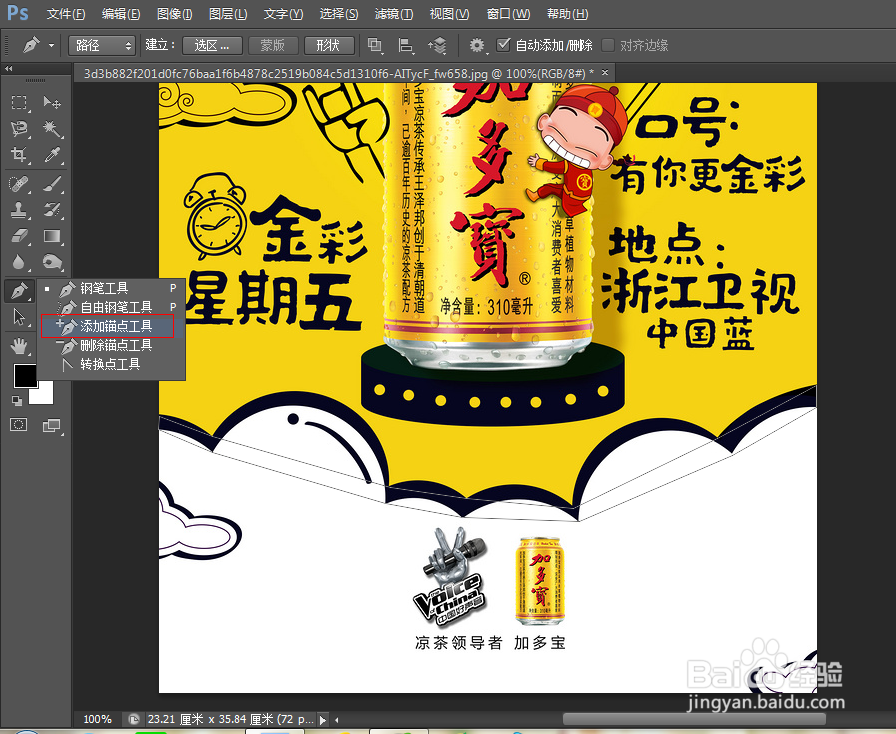Click the status bar document info icon
The height and width of the screenshot is (734, 896).
134,719
